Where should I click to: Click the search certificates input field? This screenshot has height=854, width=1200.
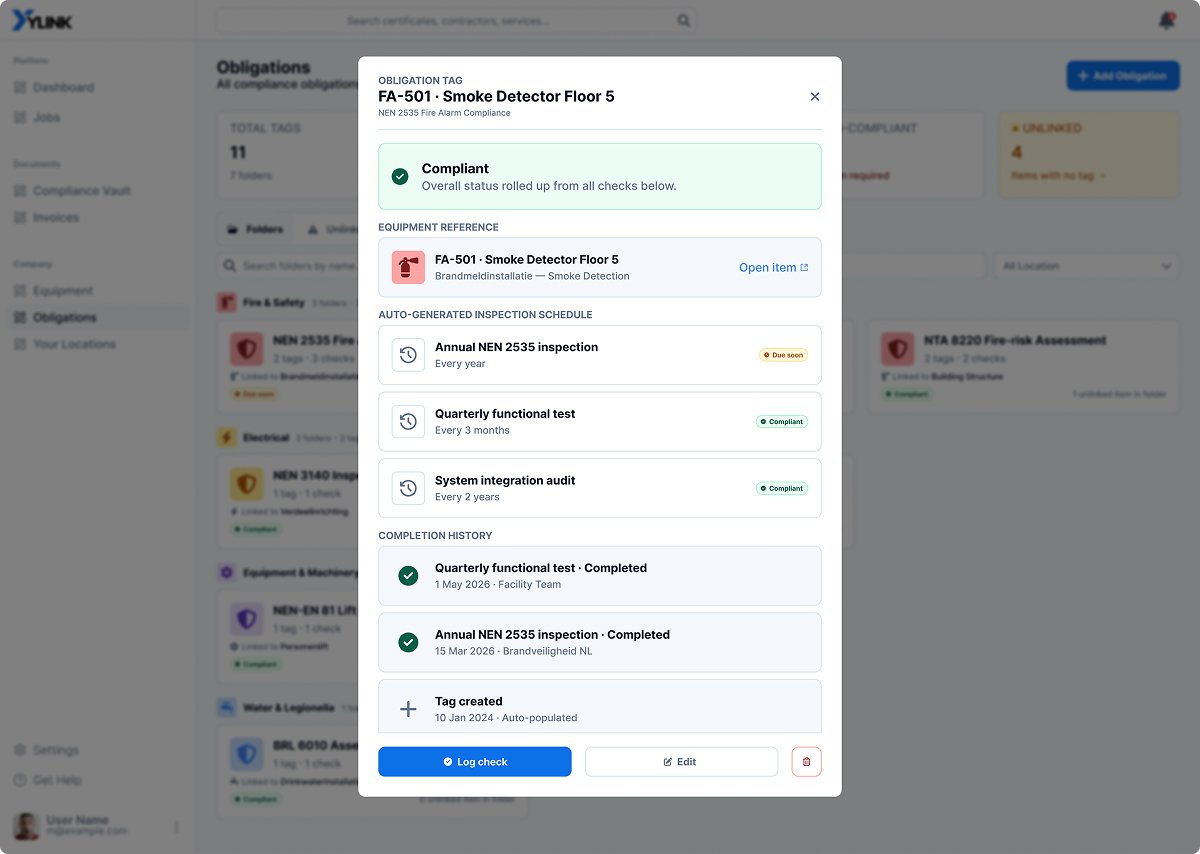(x=456, y=20)
